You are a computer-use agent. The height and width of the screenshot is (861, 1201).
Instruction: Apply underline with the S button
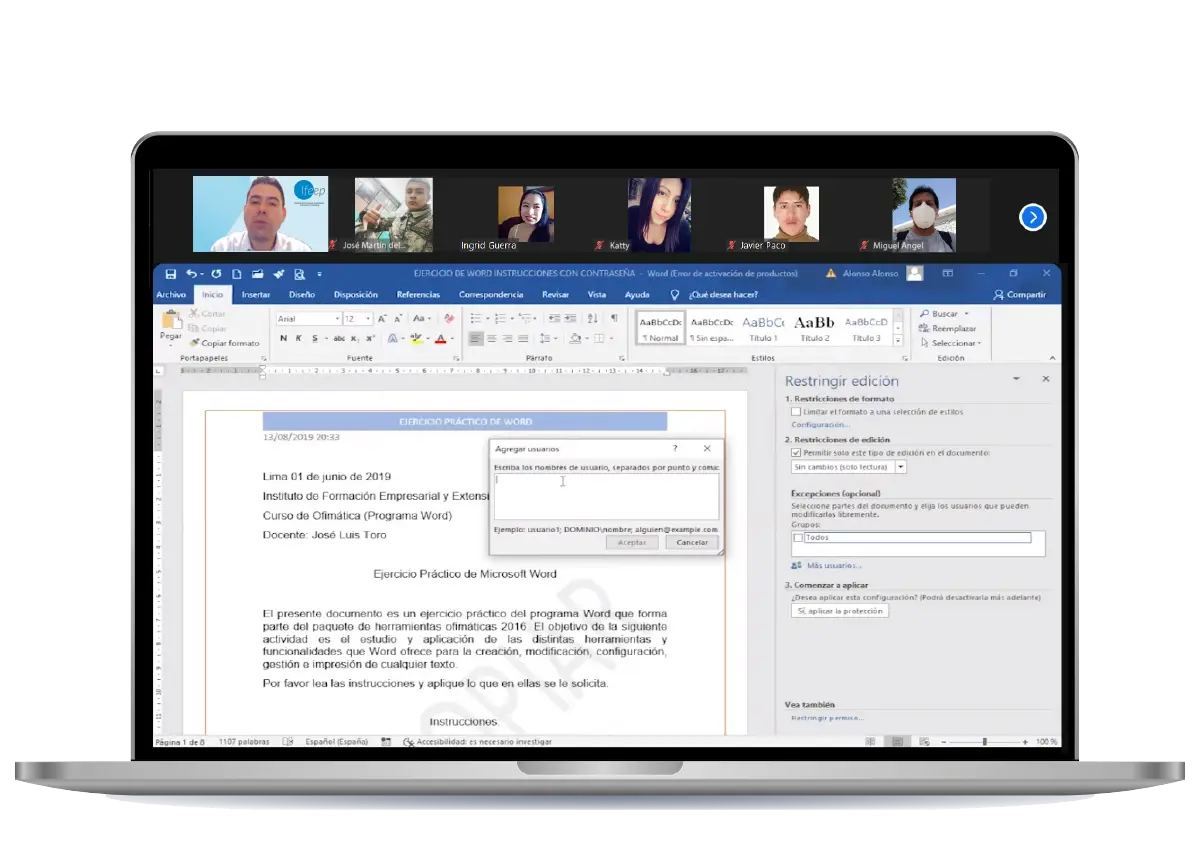[x=314, y=339]
